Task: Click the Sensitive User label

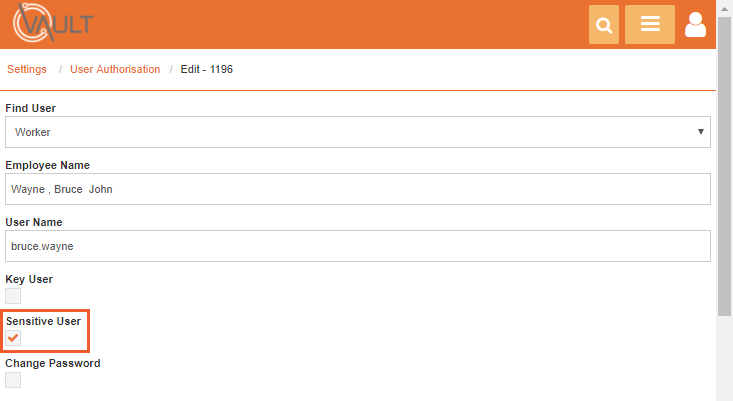Action: (x=43, y=321)
